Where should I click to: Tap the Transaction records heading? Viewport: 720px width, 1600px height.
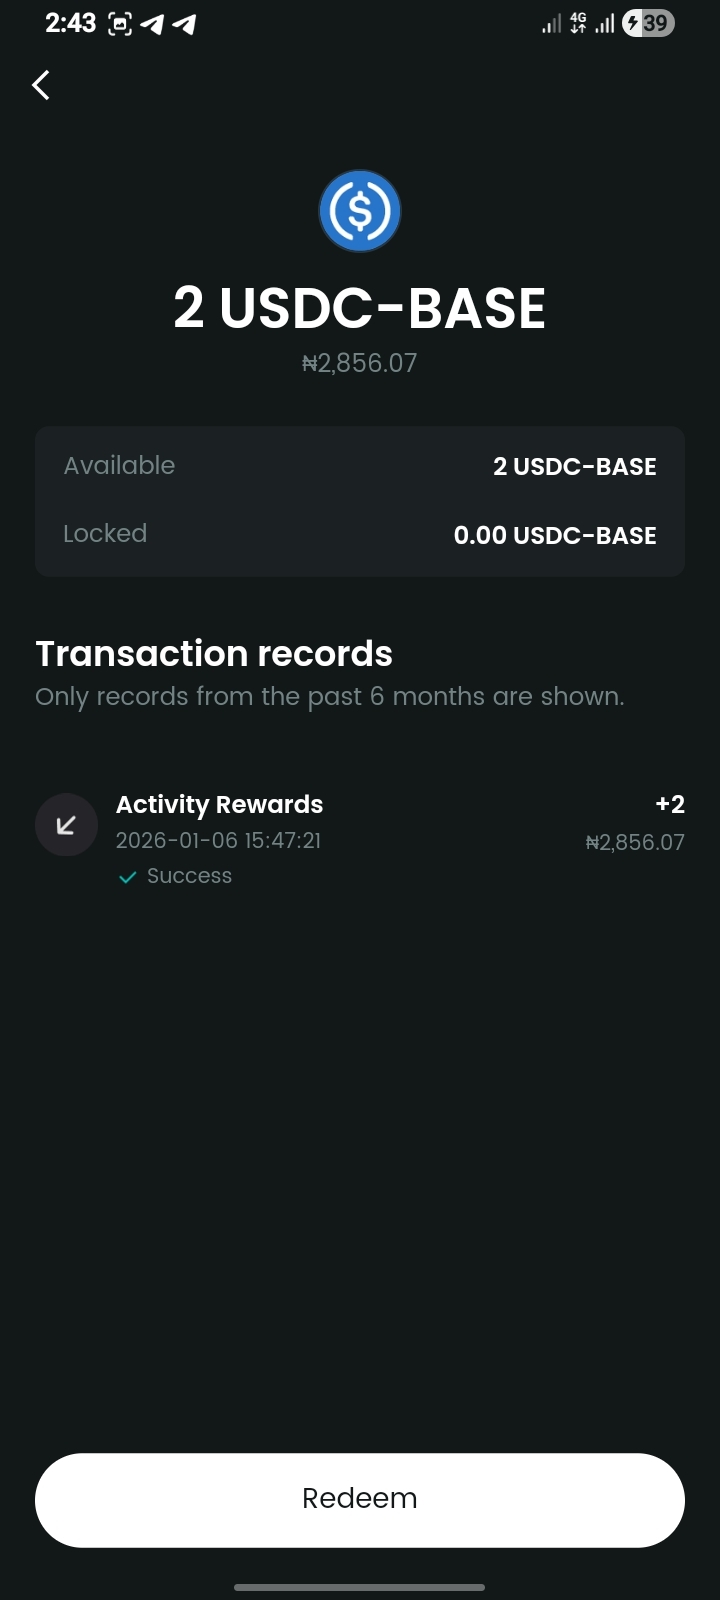tap(214, 654)
